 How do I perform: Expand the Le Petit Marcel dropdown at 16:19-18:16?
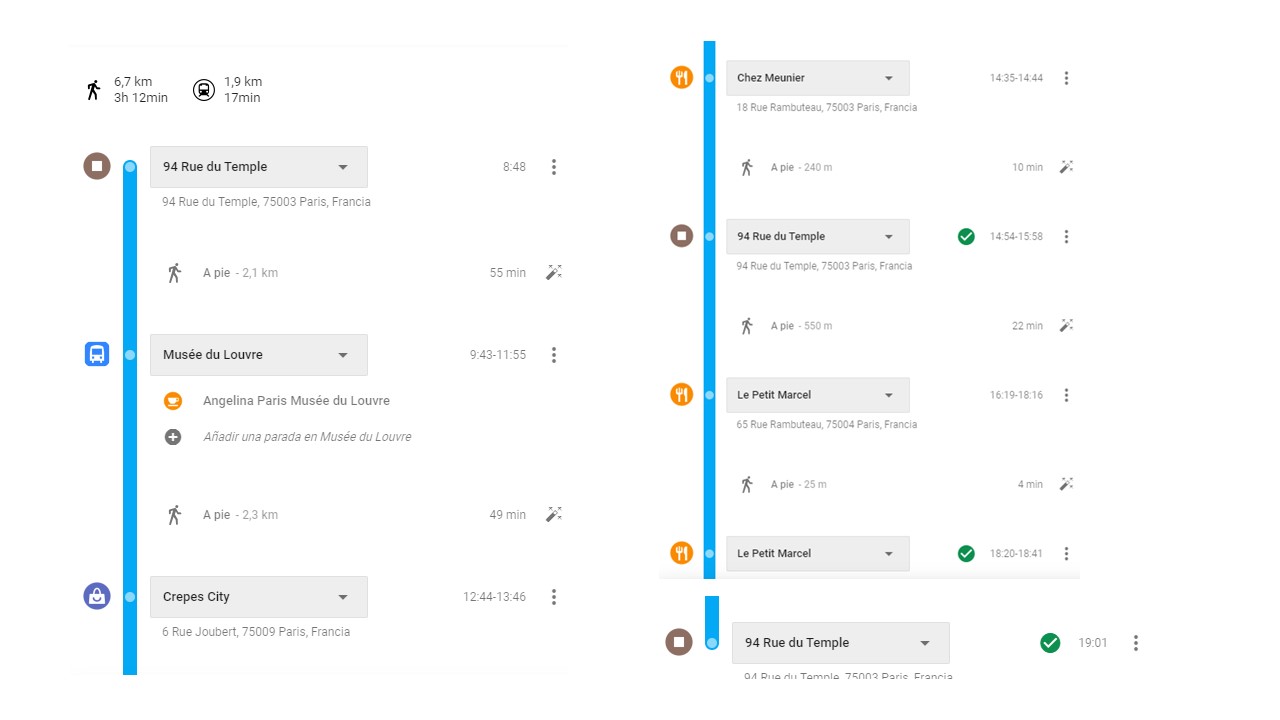point(818,395)
